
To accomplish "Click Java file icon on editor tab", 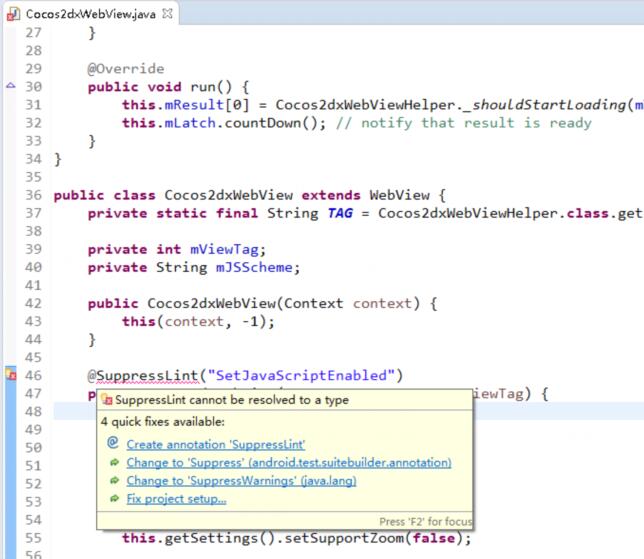I will (x=13, y=14).
